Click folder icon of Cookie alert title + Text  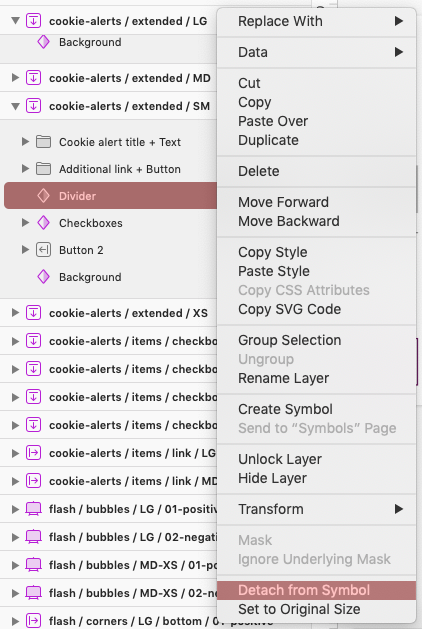(43, 142)
